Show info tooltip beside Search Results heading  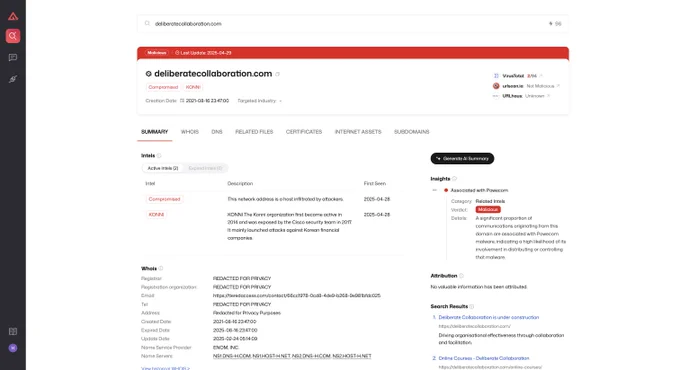[472, 306]
